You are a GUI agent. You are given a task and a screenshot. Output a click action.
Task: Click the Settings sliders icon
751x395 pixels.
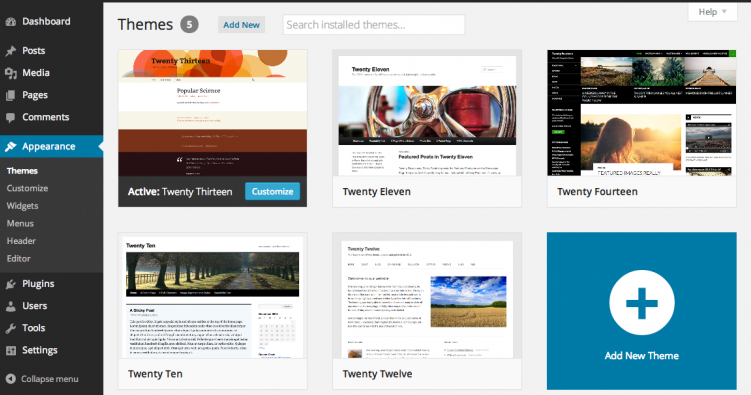[11, 350]
